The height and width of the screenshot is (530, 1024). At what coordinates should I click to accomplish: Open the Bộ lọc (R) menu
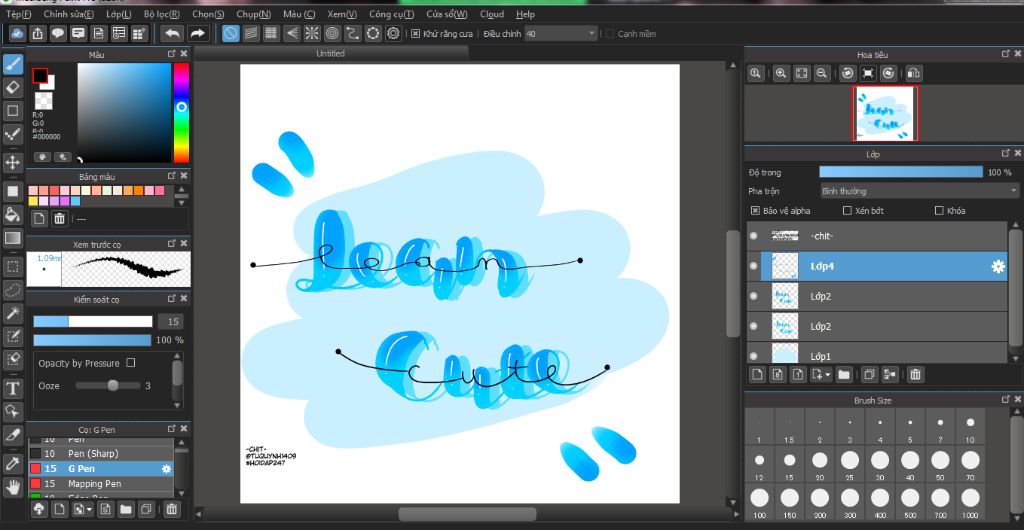pyautogui.click(x=162, y=14)
